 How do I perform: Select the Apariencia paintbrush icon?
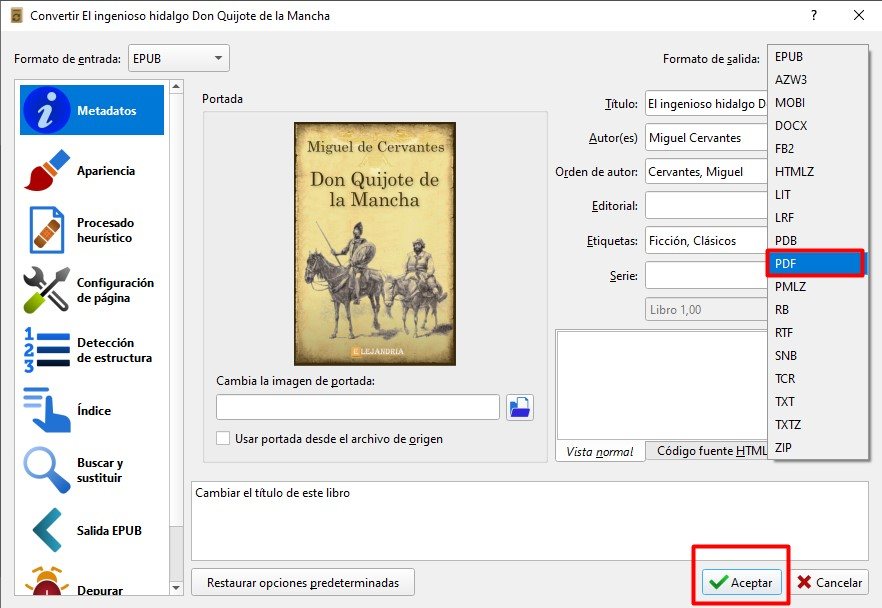46,171
